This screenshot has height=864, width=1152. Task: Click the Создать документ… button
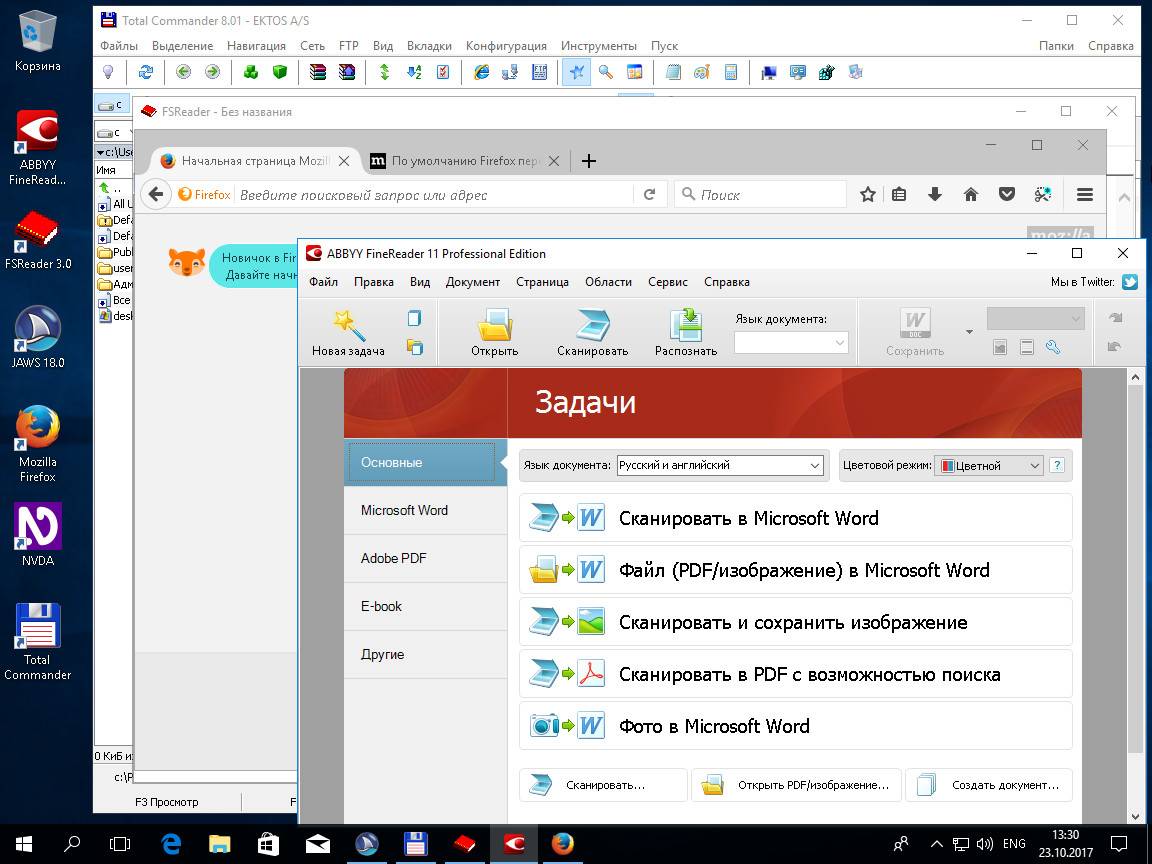[989, 785]
